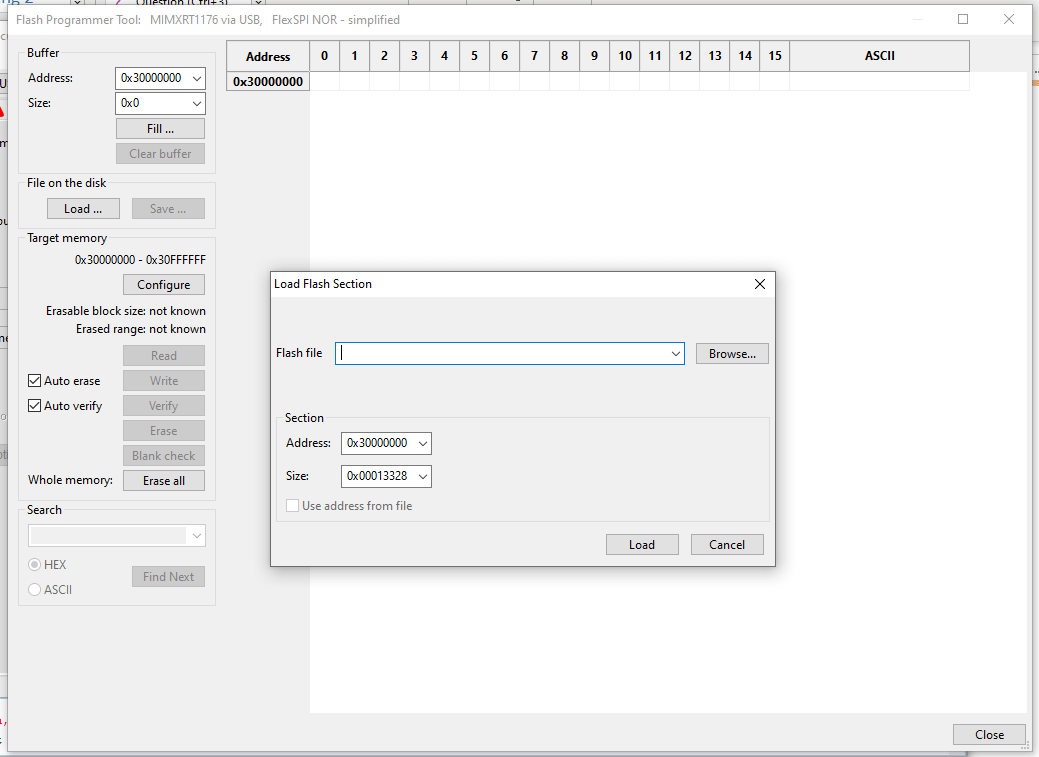Load the selected flash section
The image size is (1039, 757).
pyautogui.click(x=642, y=544)
